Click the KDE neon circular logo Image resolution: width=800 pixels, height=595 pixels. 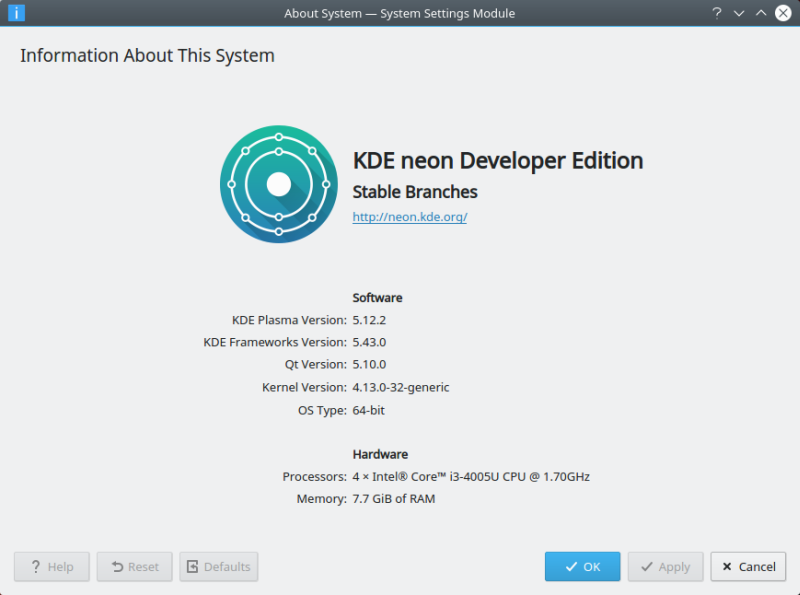click(x=279, y=184)
